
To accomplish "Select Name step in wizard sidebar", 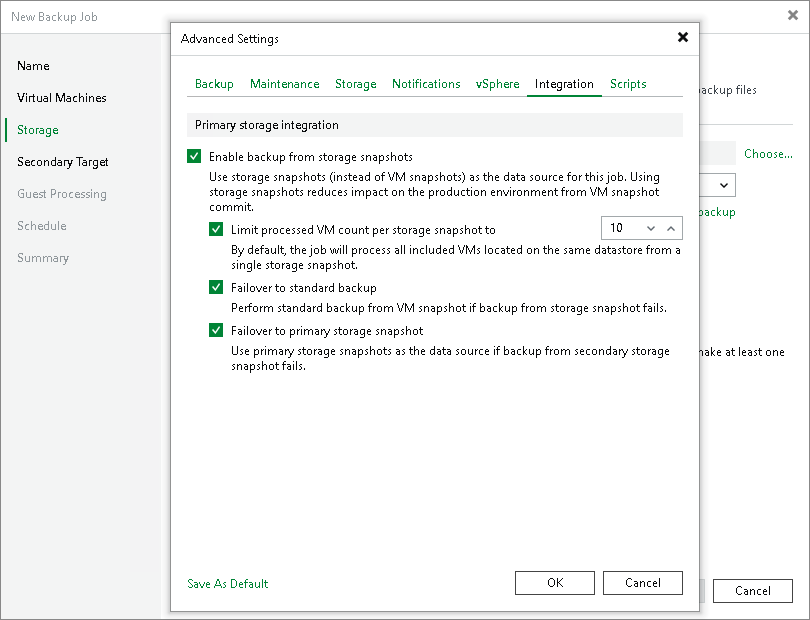I will (x=33, y=66).
